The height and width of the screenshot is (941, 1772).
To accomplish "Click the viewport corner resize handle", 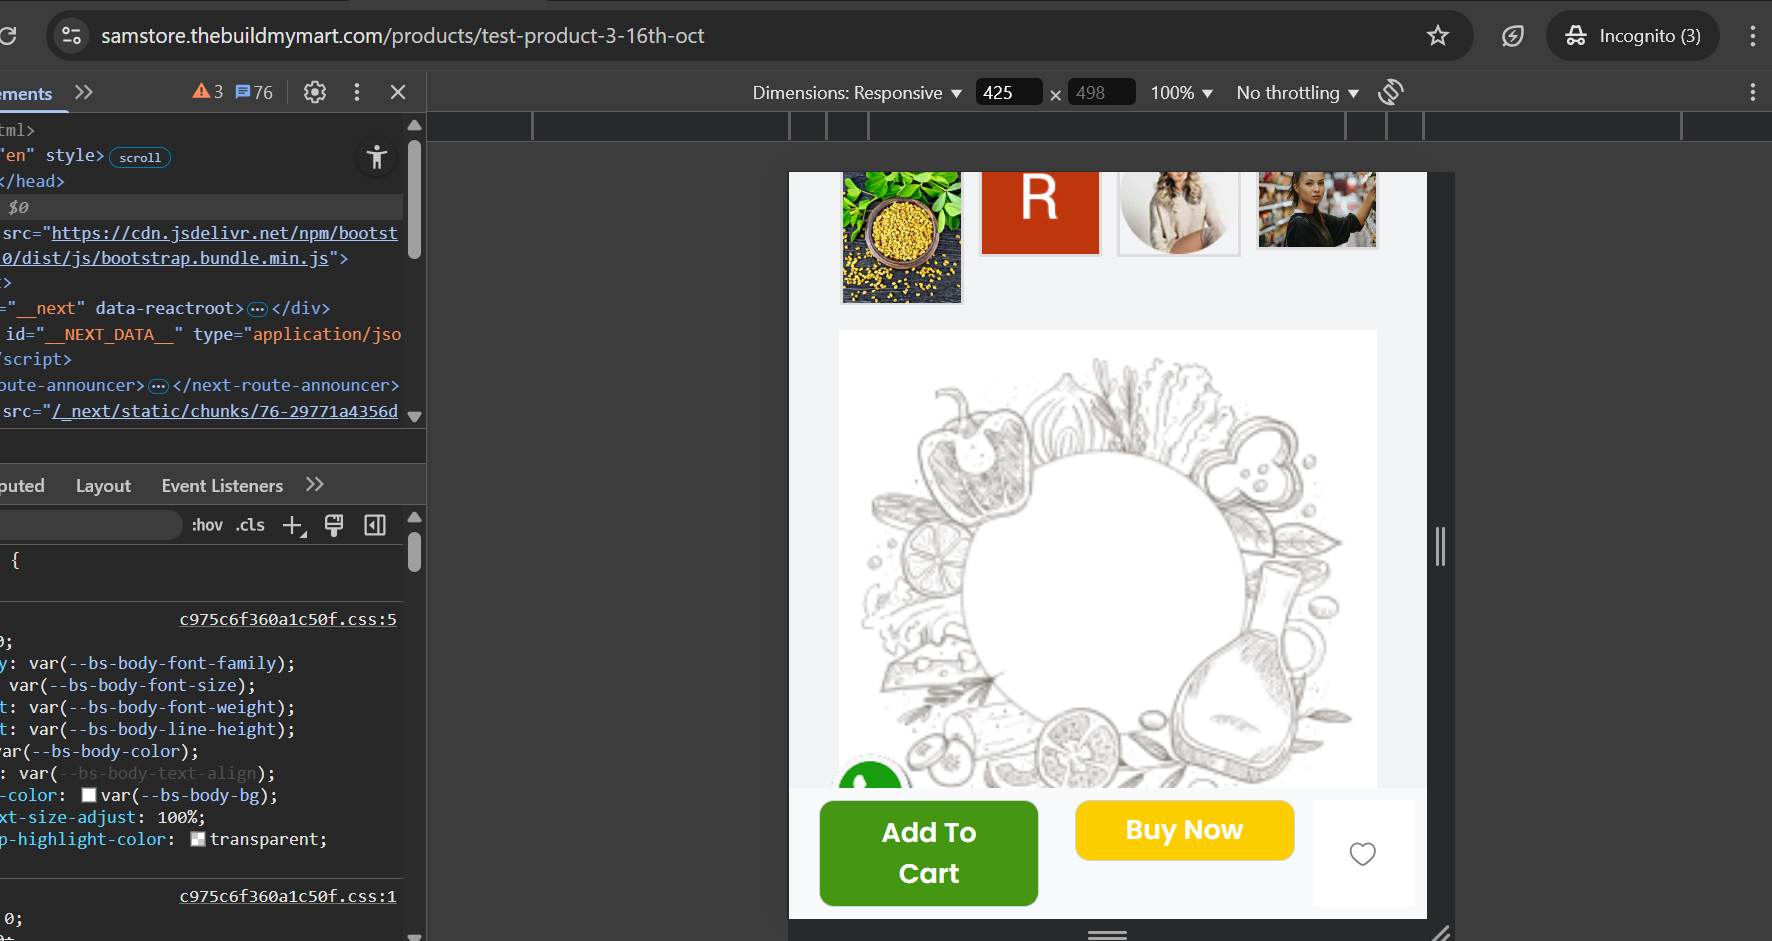I will click(1440, 933).
